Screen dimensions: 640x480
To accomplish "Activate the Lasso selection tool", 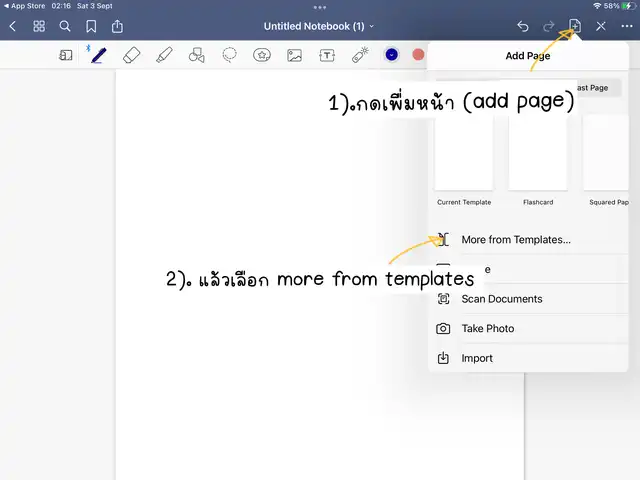I will coord(229,55).
